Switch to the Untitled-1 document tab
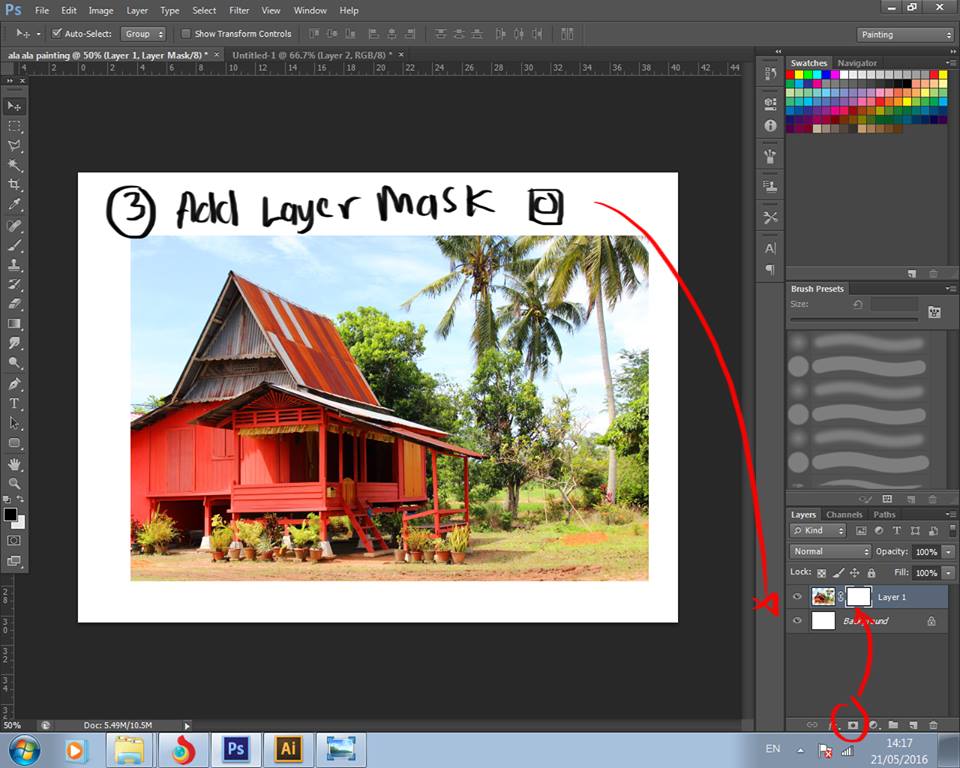The height and width of the screenshot is (768, 960). (310, 54)
